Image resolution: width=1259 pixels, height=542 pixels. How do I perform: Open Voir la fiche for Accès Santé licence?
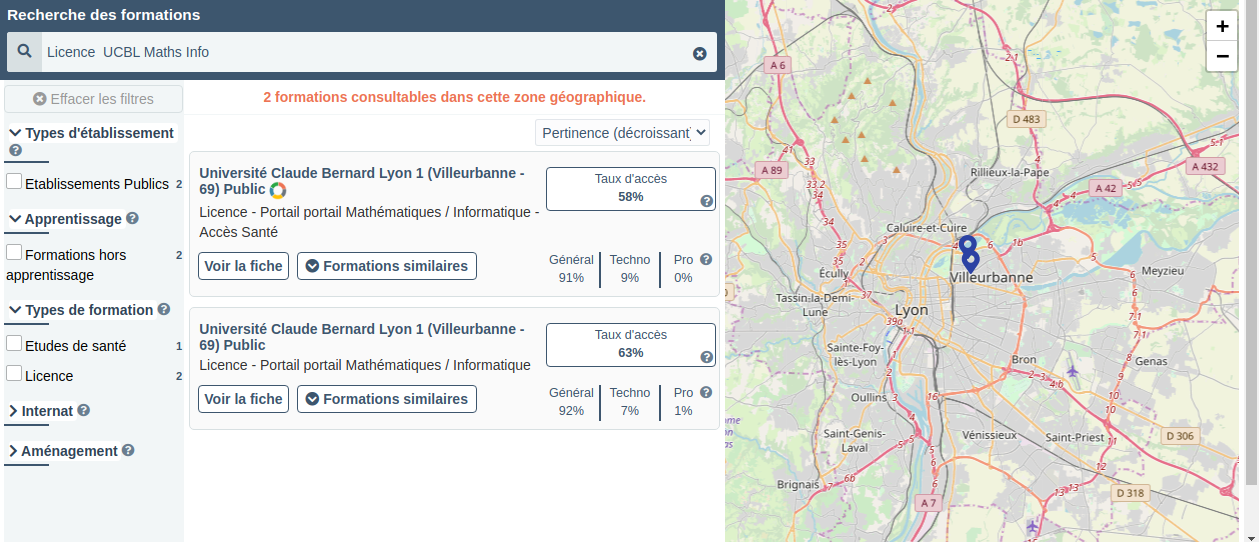coord(244,266)
